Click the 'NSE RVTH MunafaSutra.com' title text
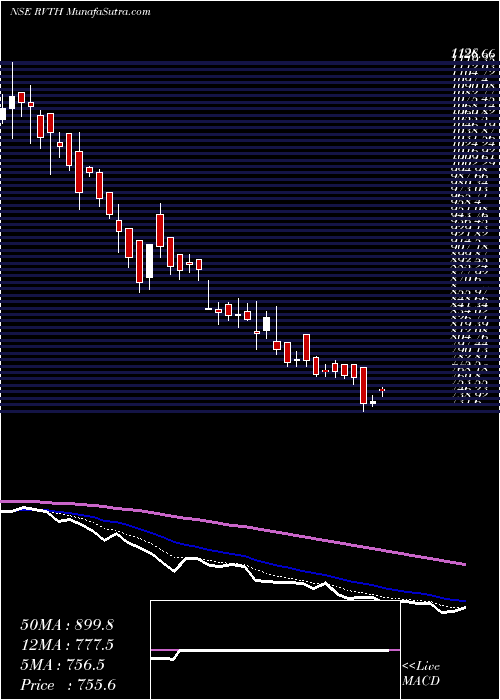The height and width of the screenshot is (700, 500). click(x=79, y=12)
